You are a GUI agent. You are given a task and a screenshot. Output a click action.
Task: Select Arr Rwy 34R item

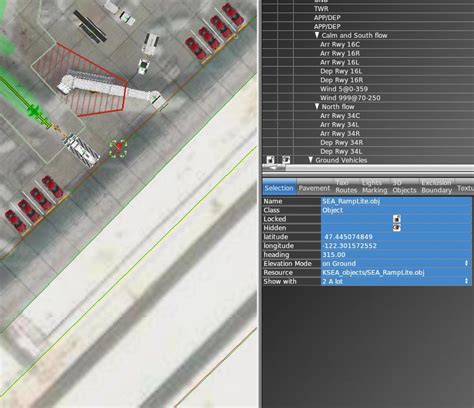point(340,134)
